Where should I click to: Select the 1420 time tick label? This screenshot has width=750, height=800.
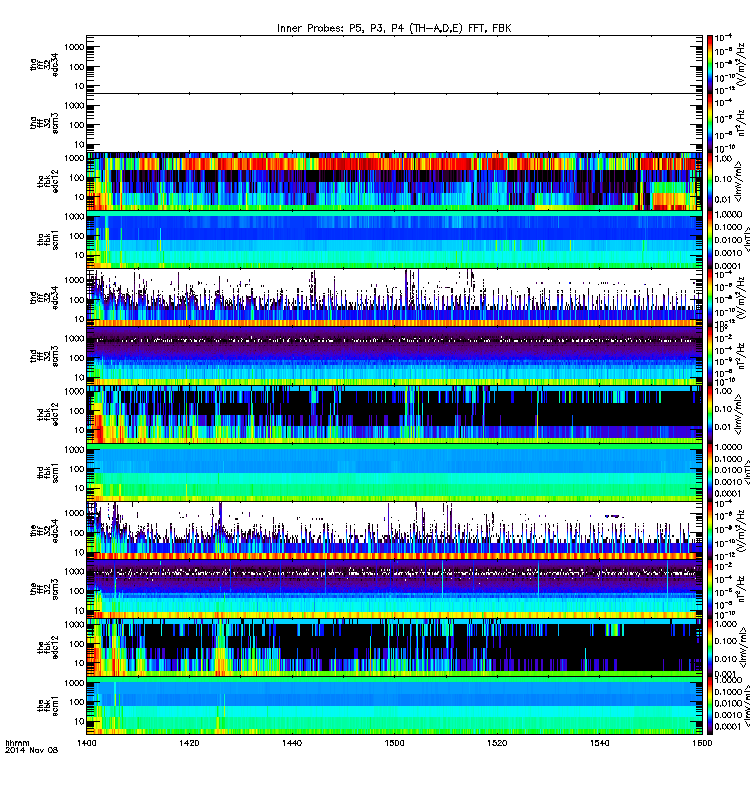pos(189,743)
